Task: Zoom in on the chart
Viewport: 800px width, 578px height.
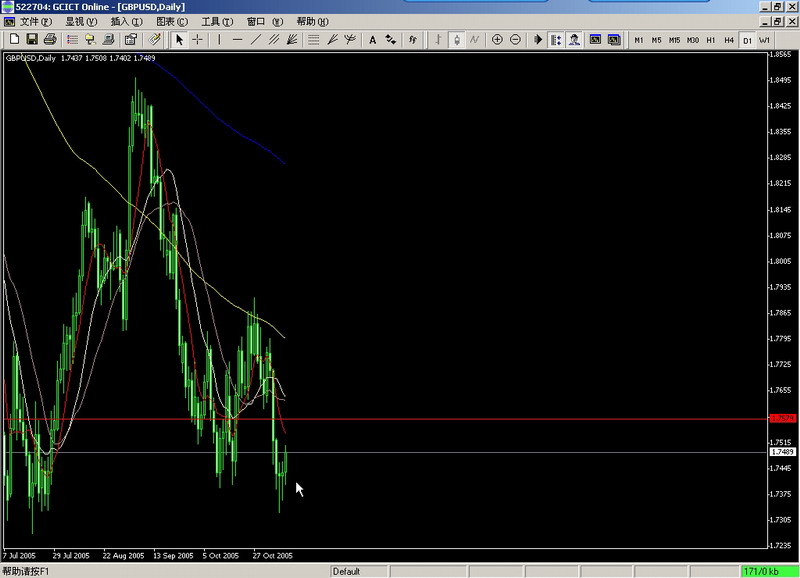Action: 497,40
